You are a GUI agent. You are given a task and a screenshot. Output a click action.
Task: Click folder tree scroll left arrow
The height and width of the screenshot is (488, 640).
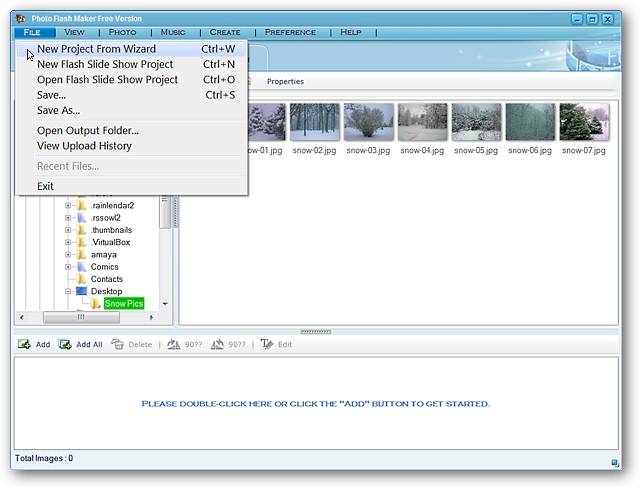pyautogui.click(x=22, y=317)
